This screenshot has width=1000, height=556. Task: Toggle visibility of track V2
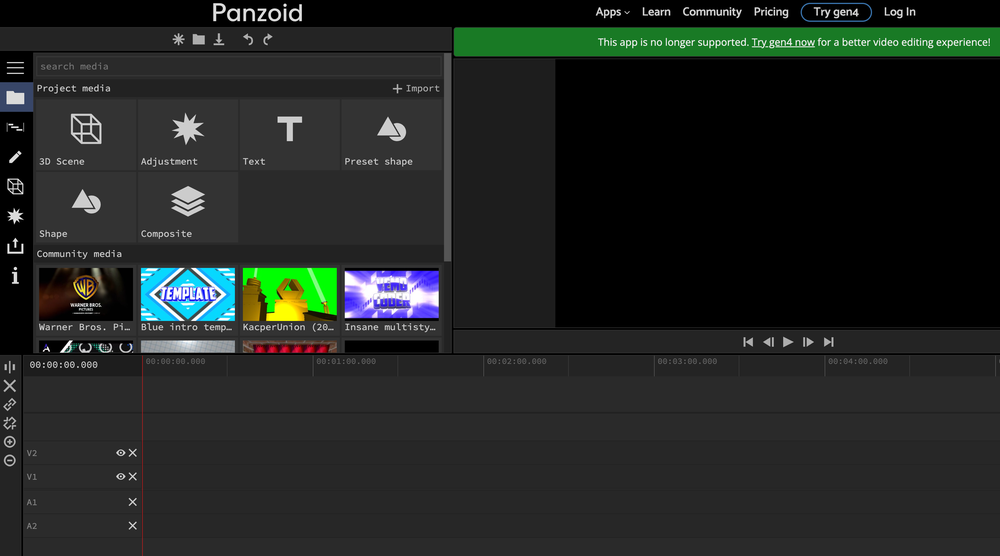pyautogui.click(x=121, y=453)
